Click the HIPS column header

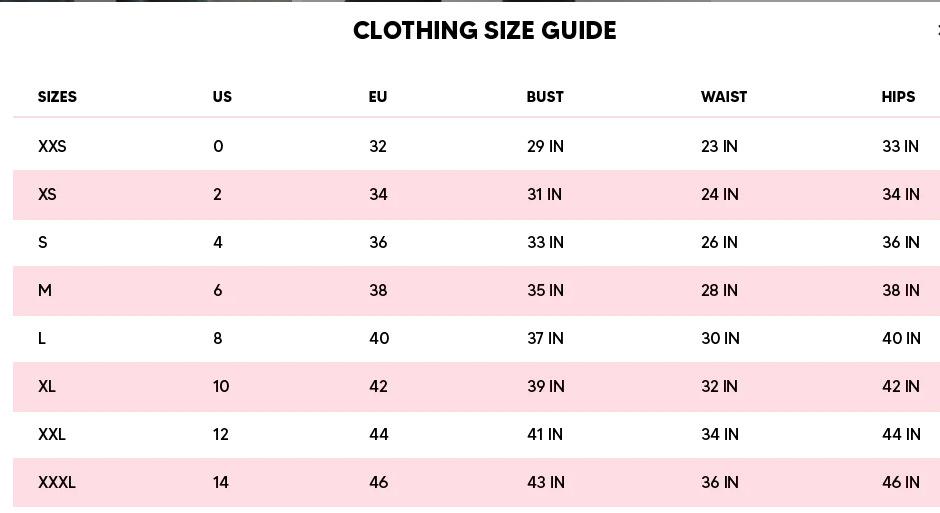898,97
